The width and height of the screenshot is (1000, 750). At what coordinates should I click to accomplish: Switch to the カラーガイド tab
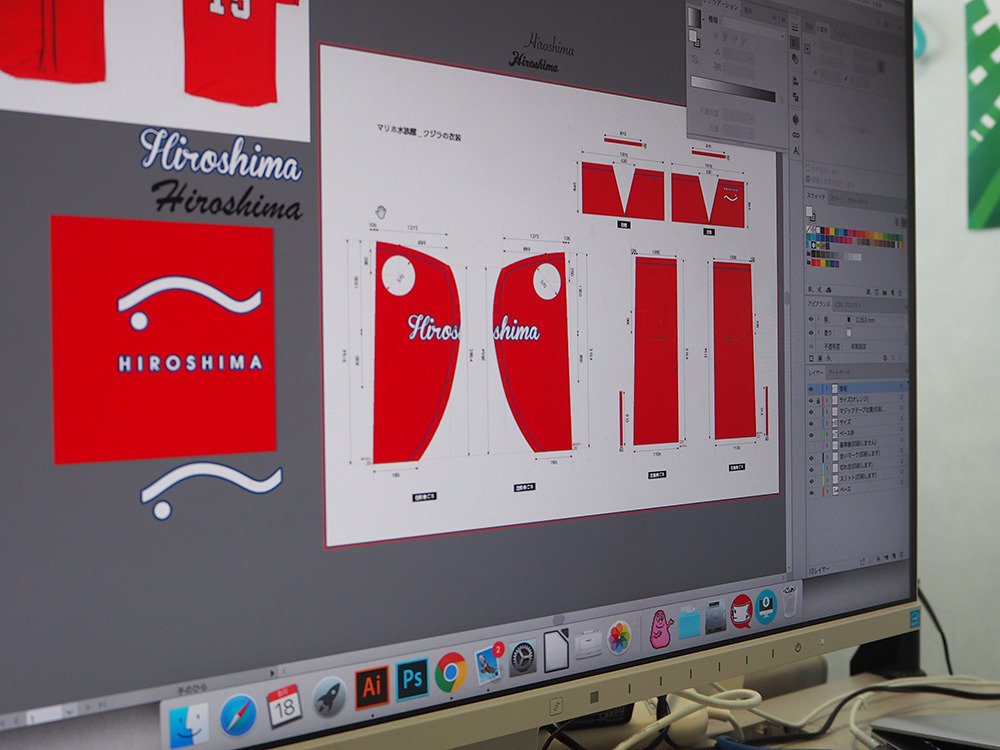point(857,202)
